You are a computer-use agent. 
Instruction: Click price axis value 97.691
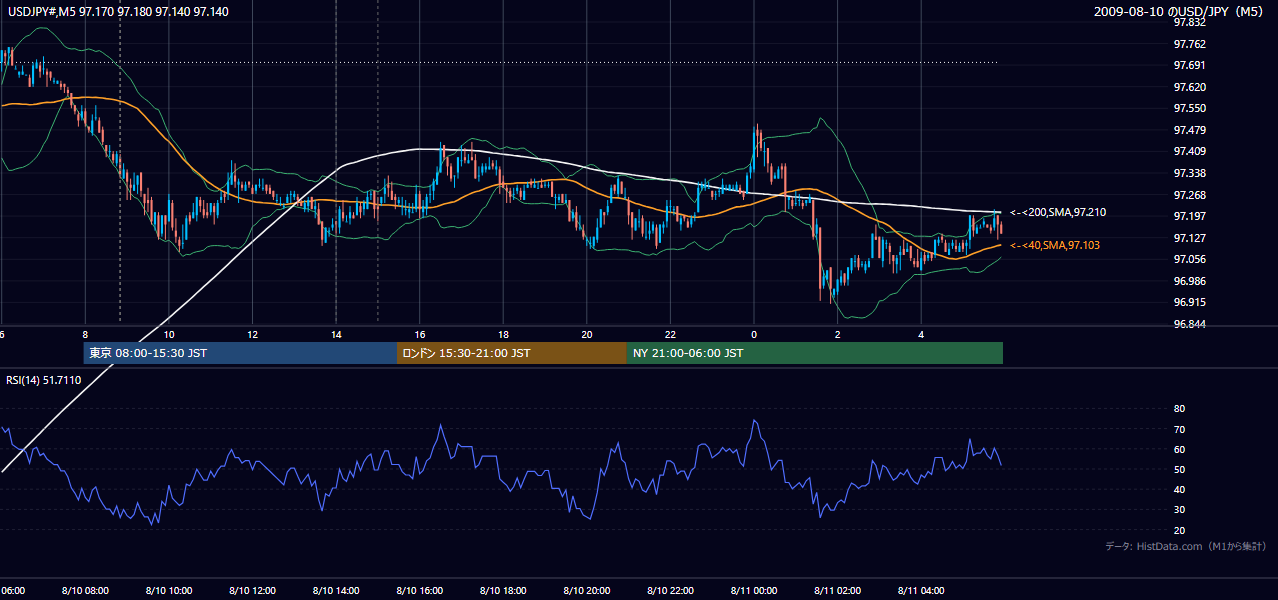click(x=1190, y=65)
